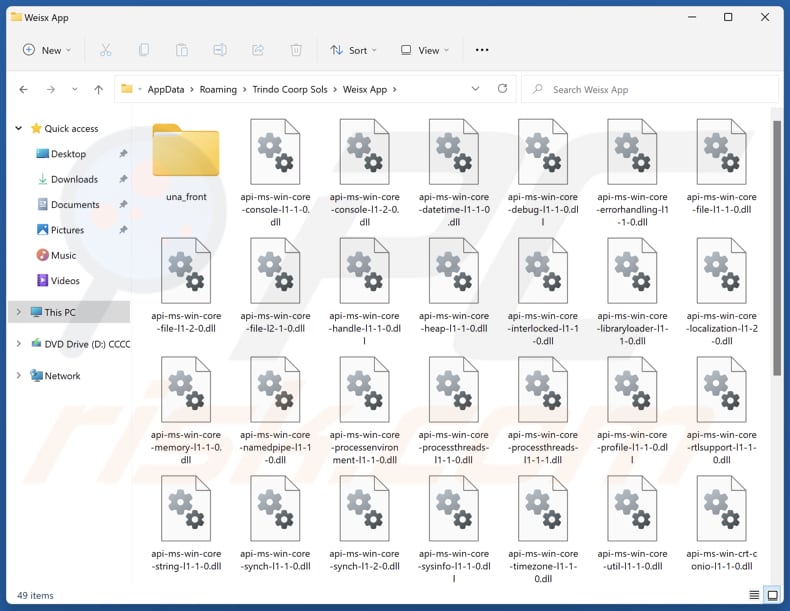Screen dimensions: 790x611
Task: Select api-ms-win-core-file-l1-1-0.dll file
Action: [x=721, y=167]
